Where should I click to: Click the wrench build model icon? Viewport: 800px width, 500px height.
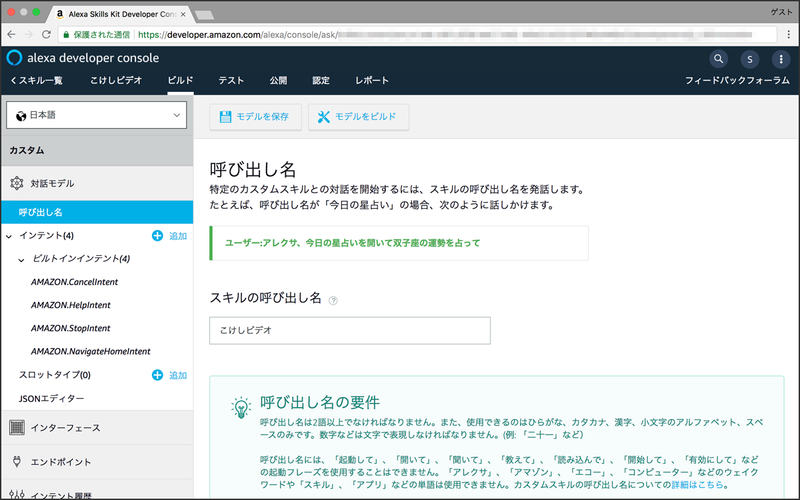click(x=323, y=117)
